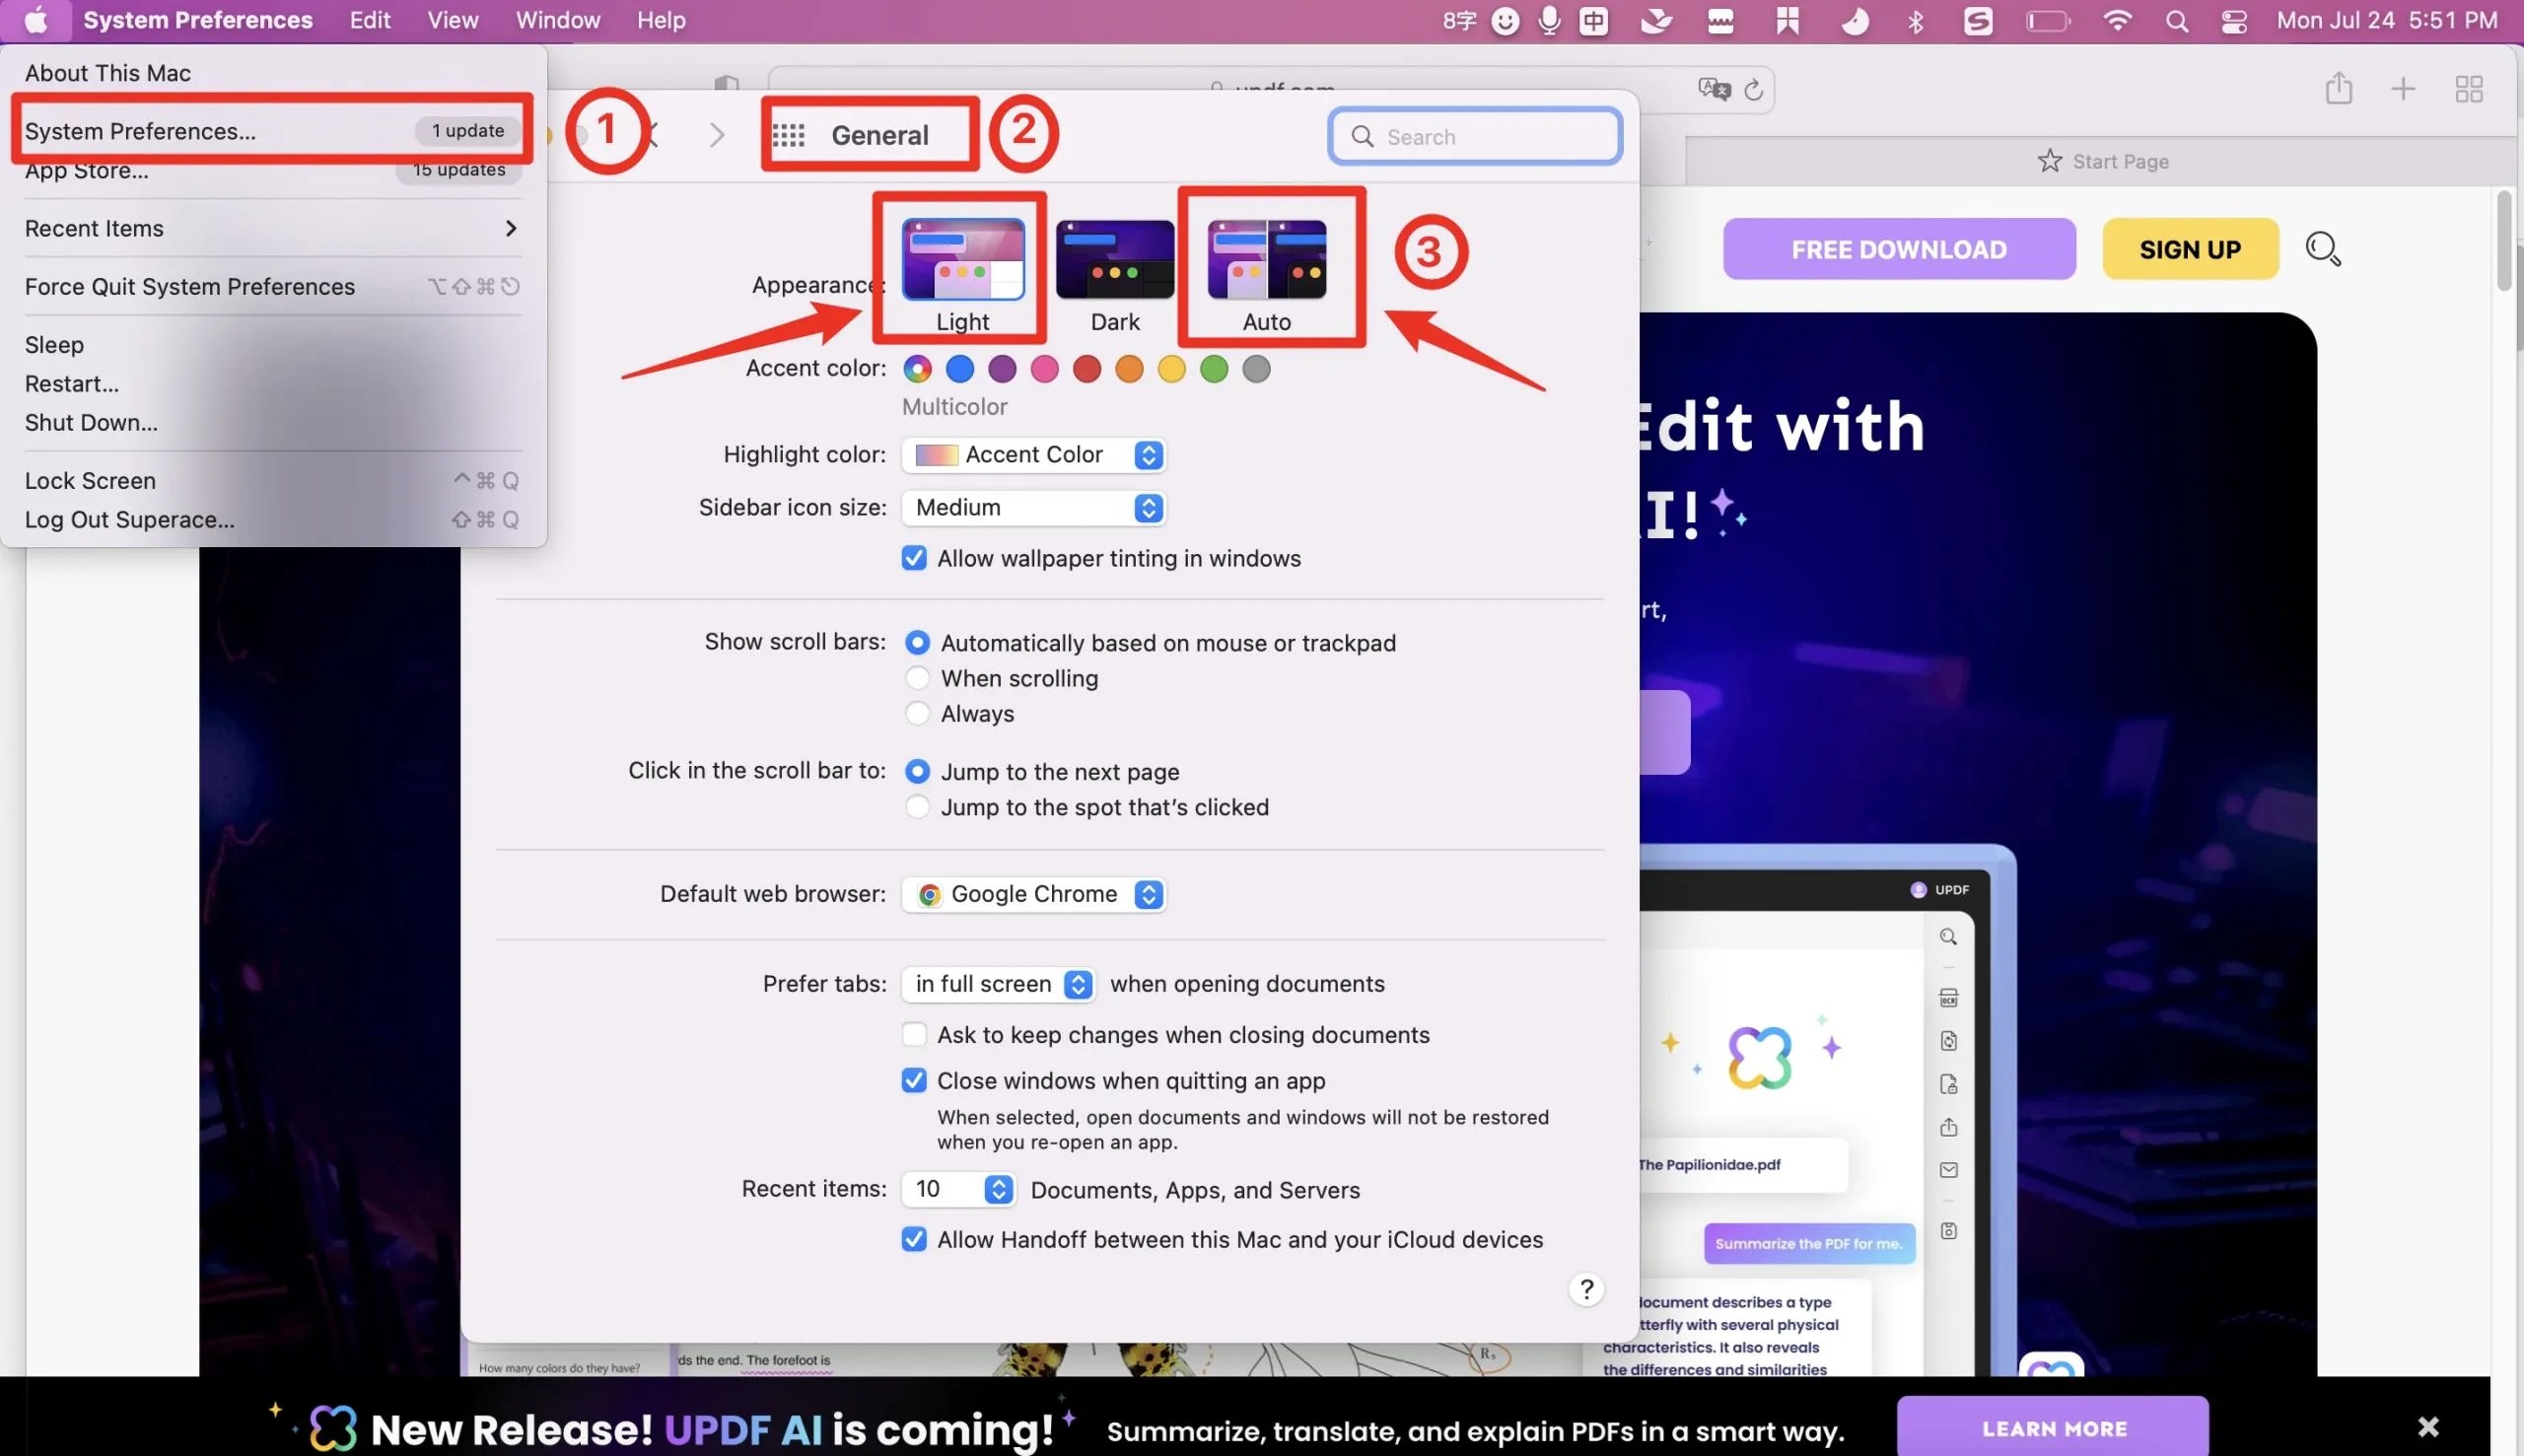Select the blue accent color swatch
2524x1456 pixels.
[x=959, y=369]
